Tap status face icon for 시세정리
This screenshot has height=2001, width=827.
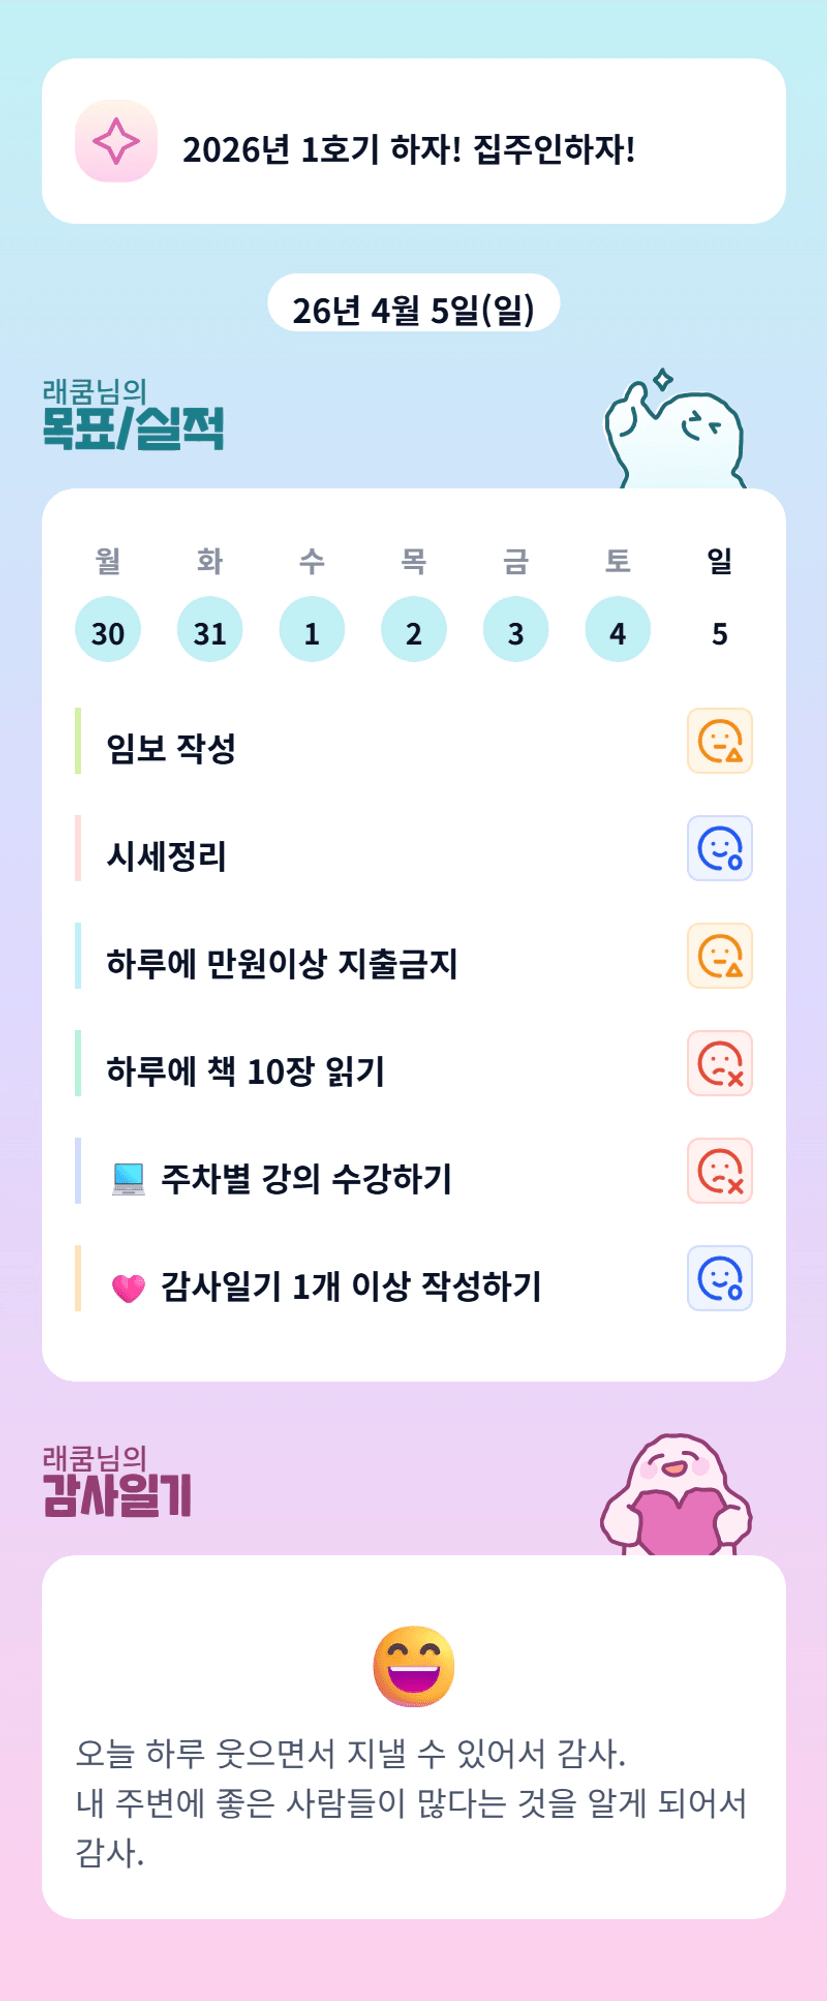[719, 849]
